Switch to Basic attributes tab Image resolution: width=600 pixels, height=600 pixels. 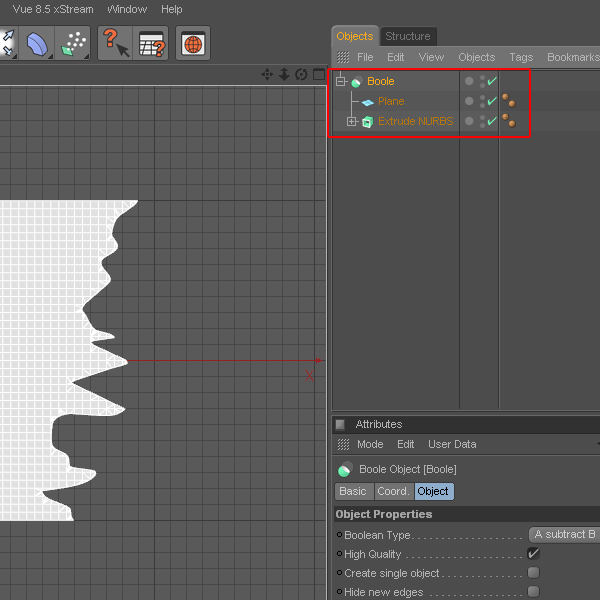click(x=353, y=491)
